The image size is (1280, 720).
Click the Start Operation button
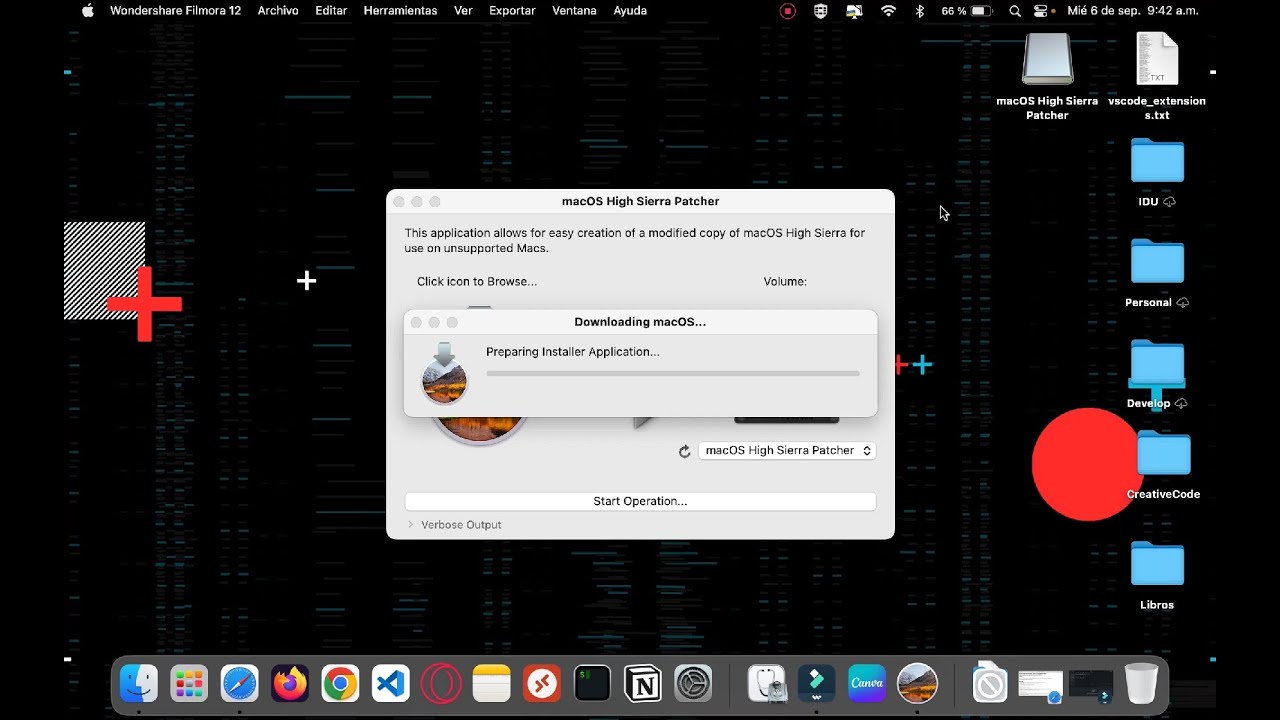click(x=640, y=501)
